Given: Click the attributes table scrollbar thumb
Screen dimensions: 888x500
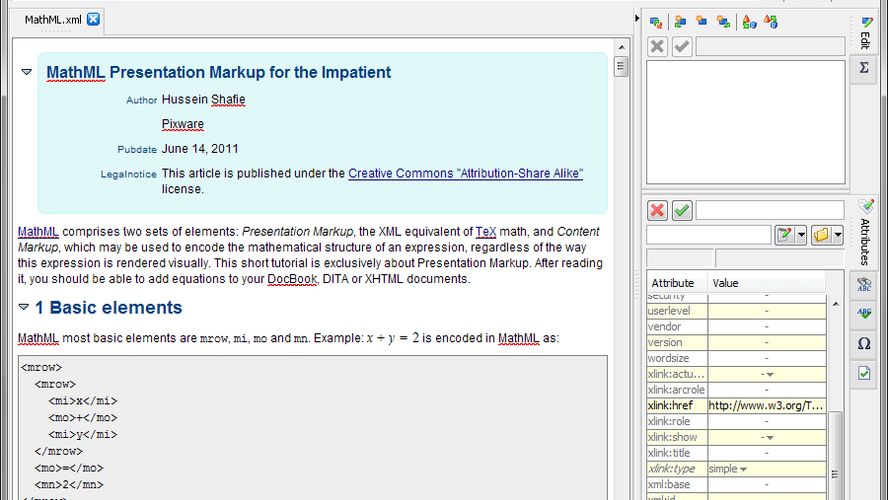Looking at the screenshot, I should 836,455.
